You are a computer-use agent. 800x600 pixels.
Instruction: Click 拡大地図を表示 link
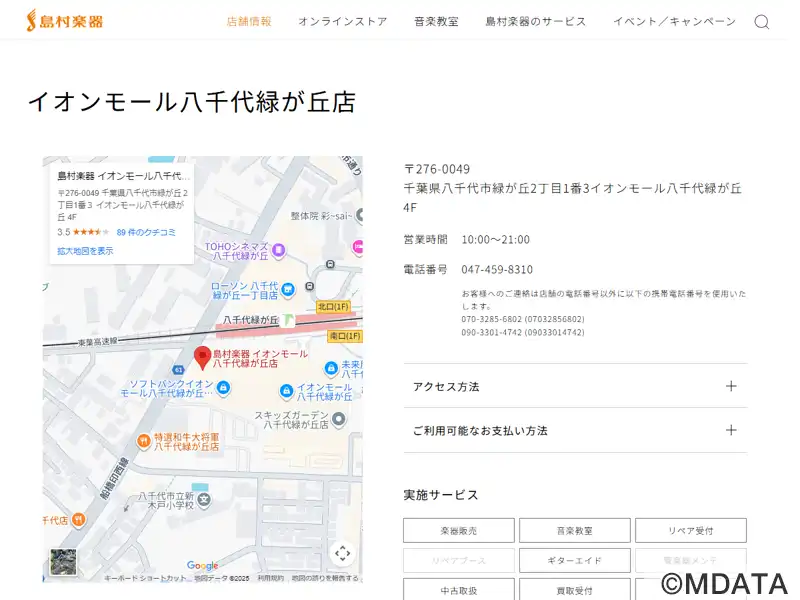pyautogui.click(x=85, y=251)
